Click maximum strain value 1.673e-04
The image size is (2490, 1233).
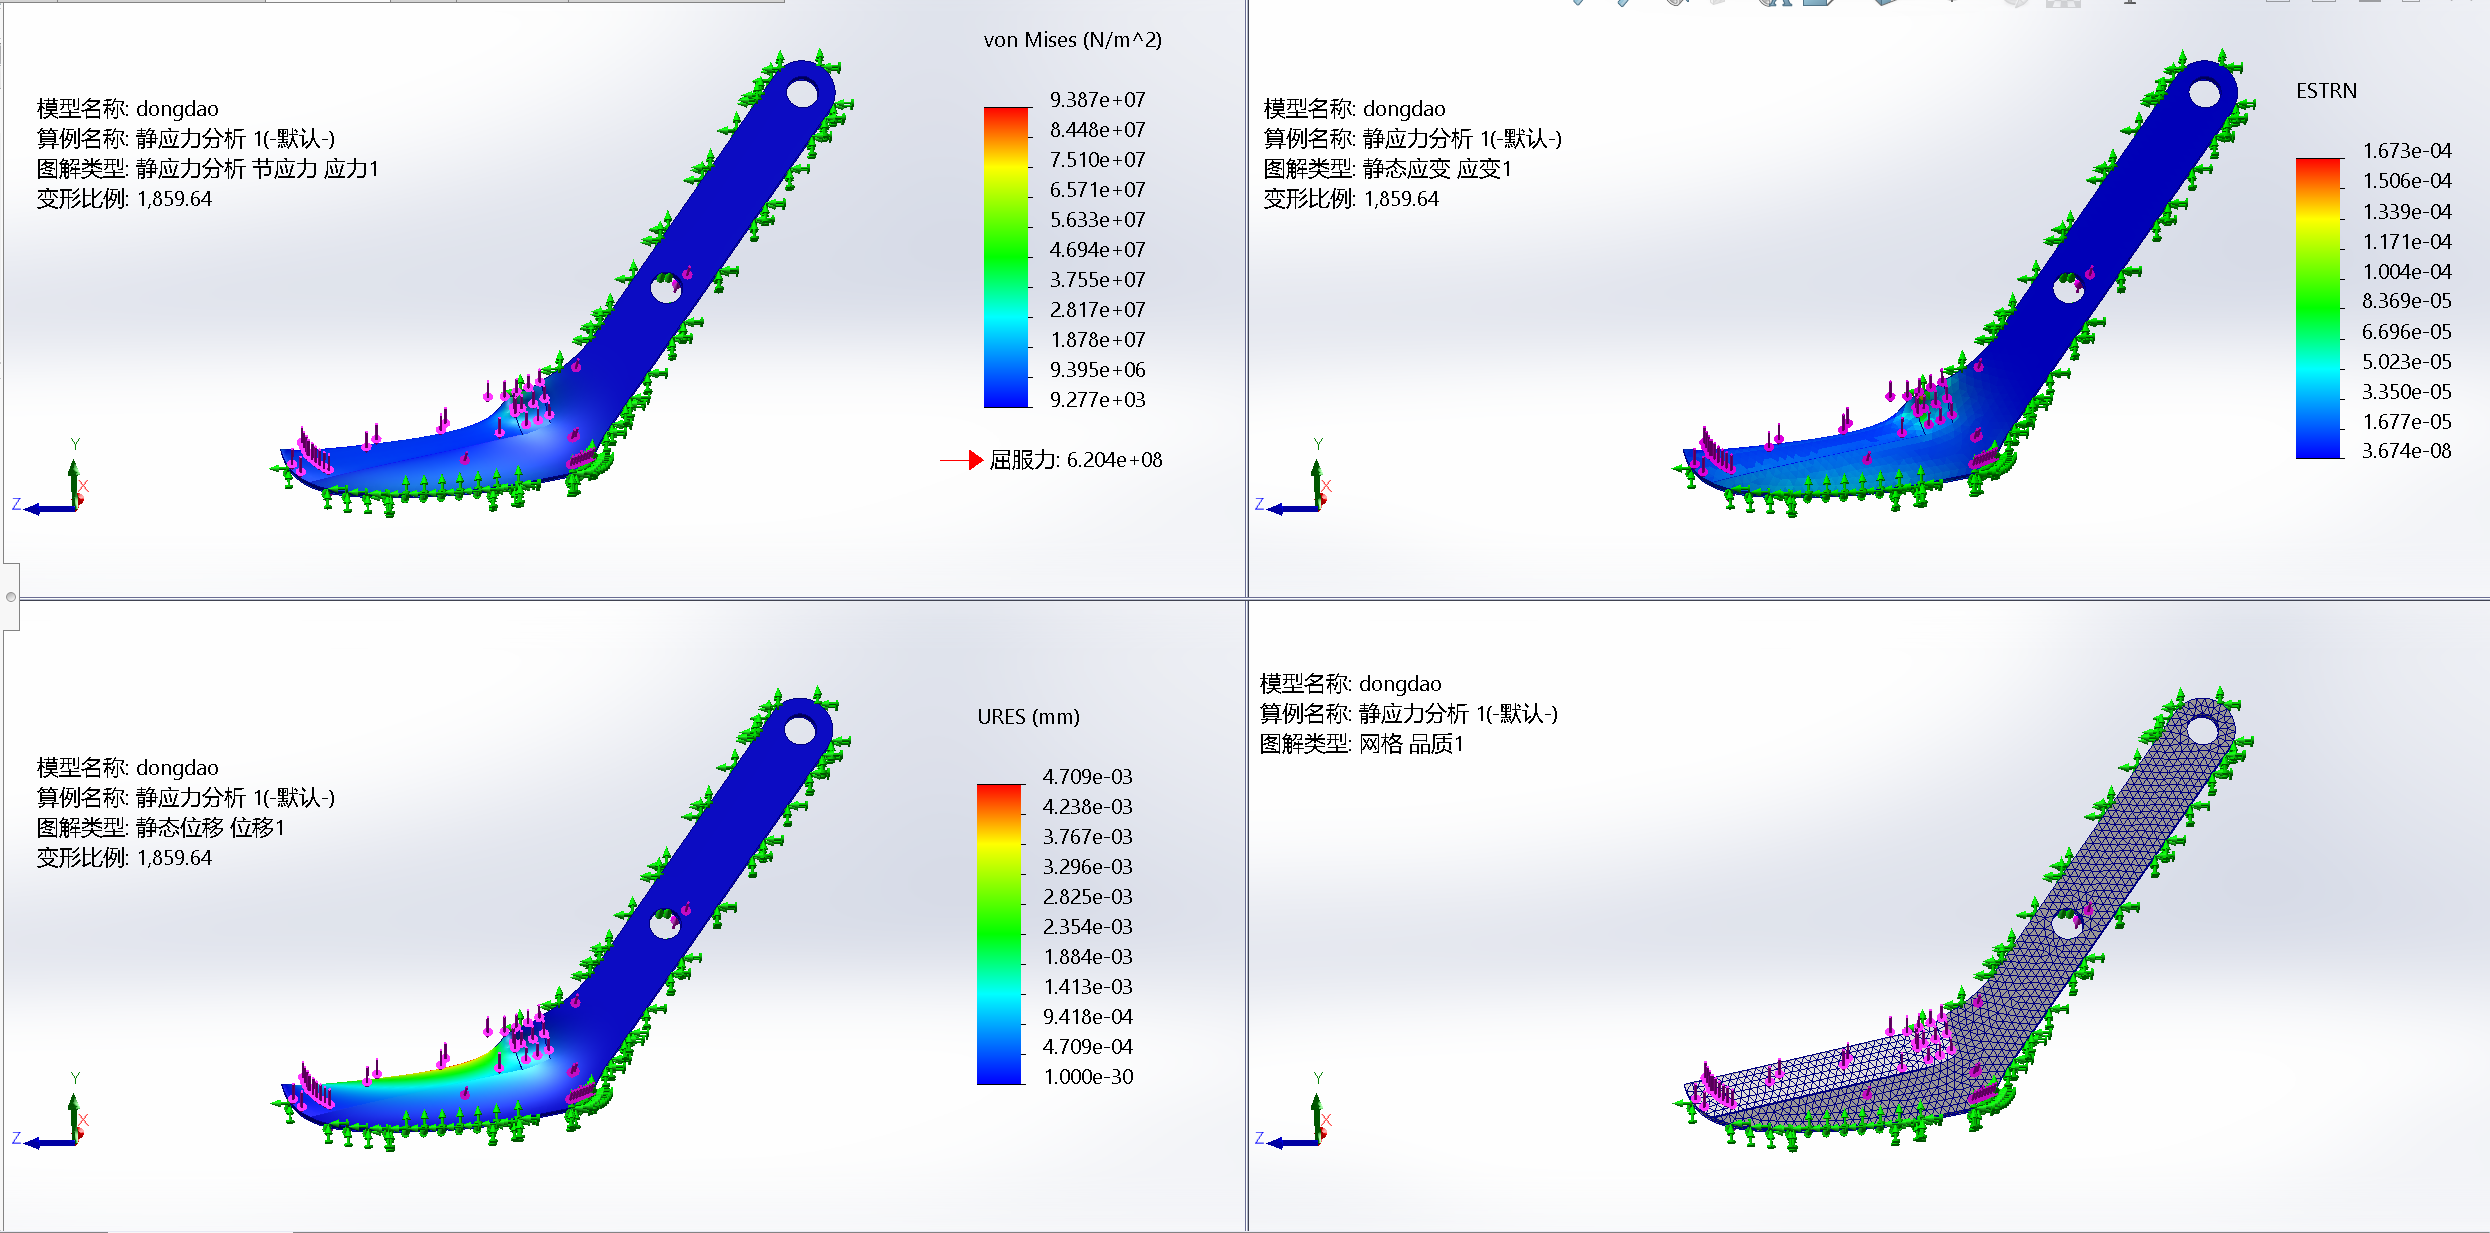click(x=2407, y=151)
